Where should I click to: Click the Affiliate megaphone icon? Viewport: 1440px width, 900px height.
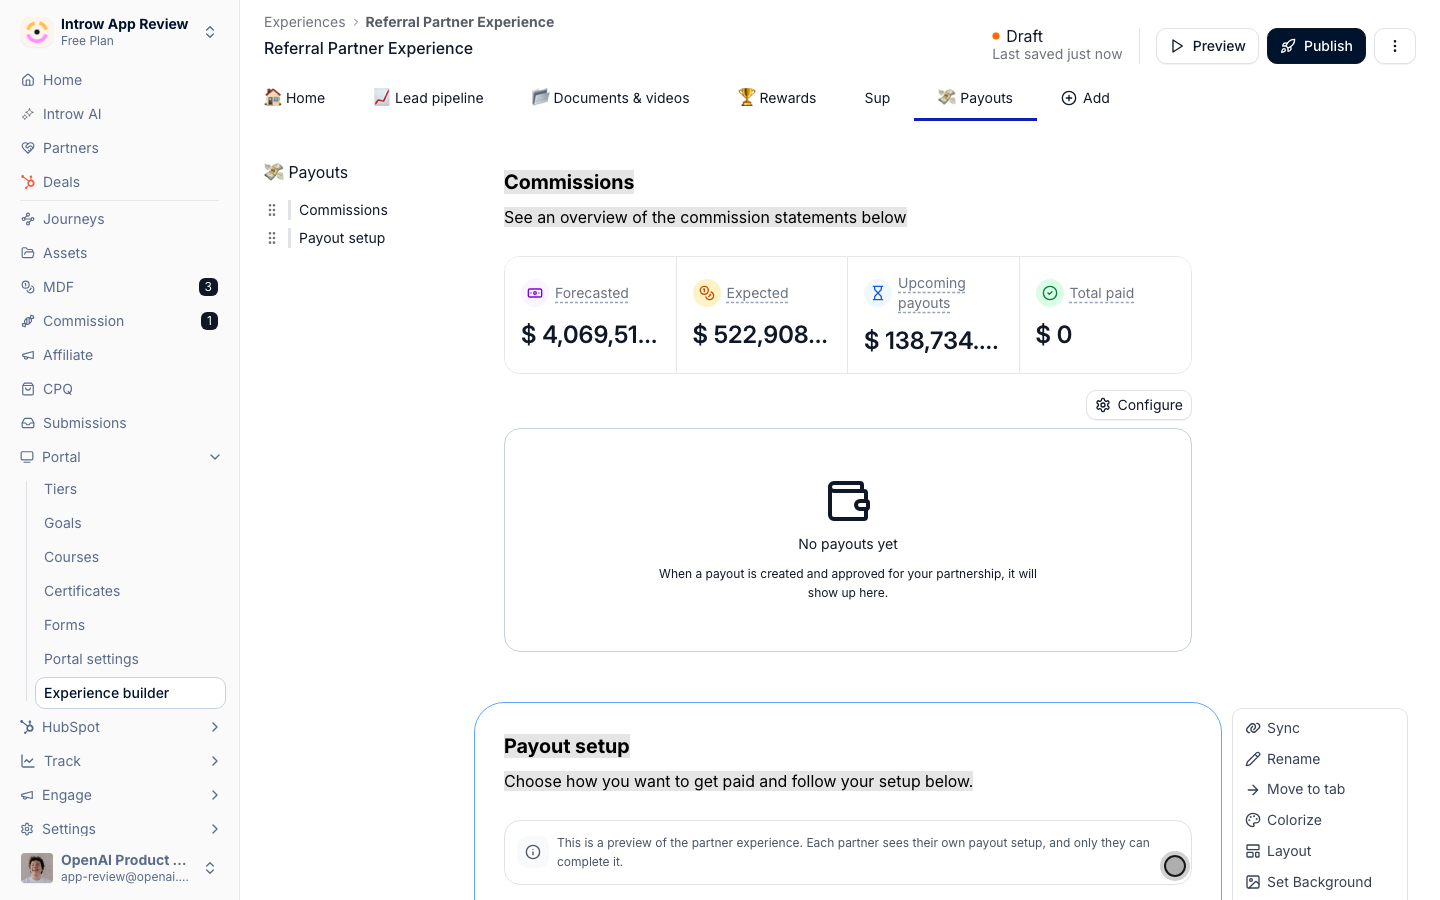click(x=28, y=355)
